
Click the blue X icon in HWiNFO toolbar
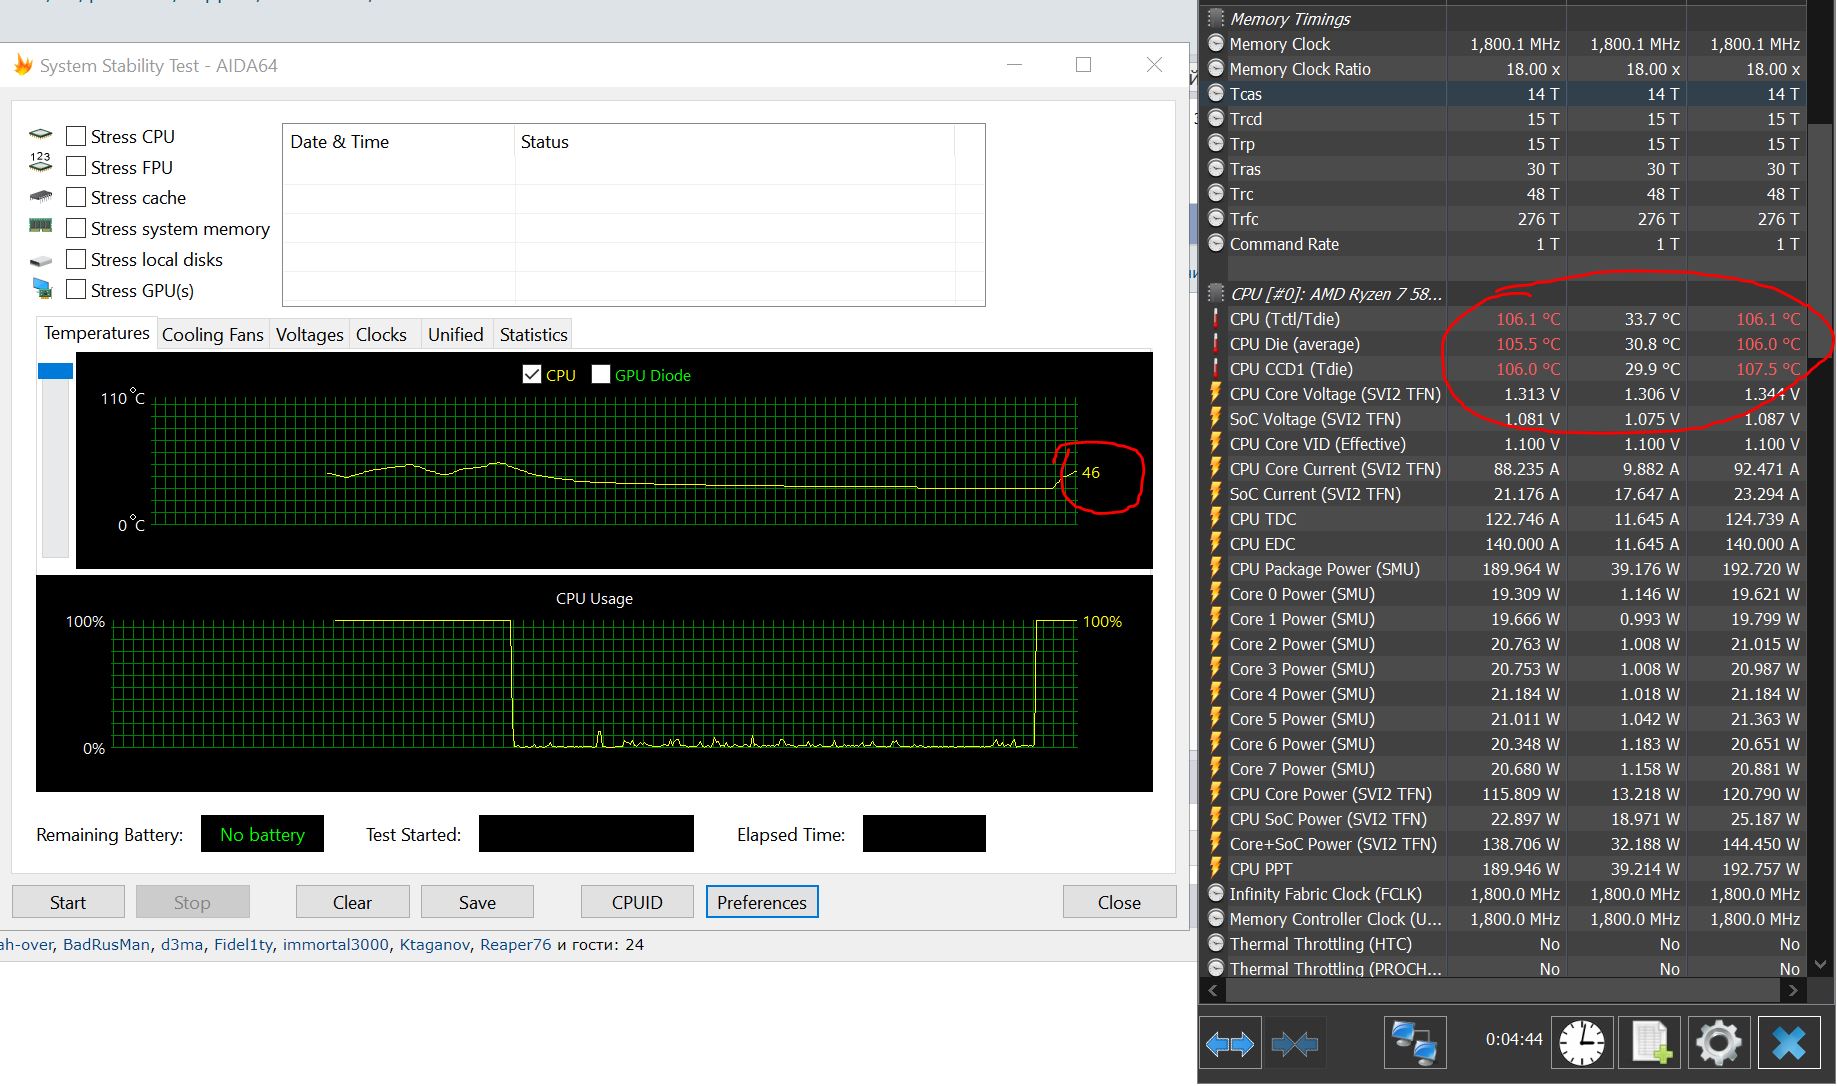point(1789,1044)
